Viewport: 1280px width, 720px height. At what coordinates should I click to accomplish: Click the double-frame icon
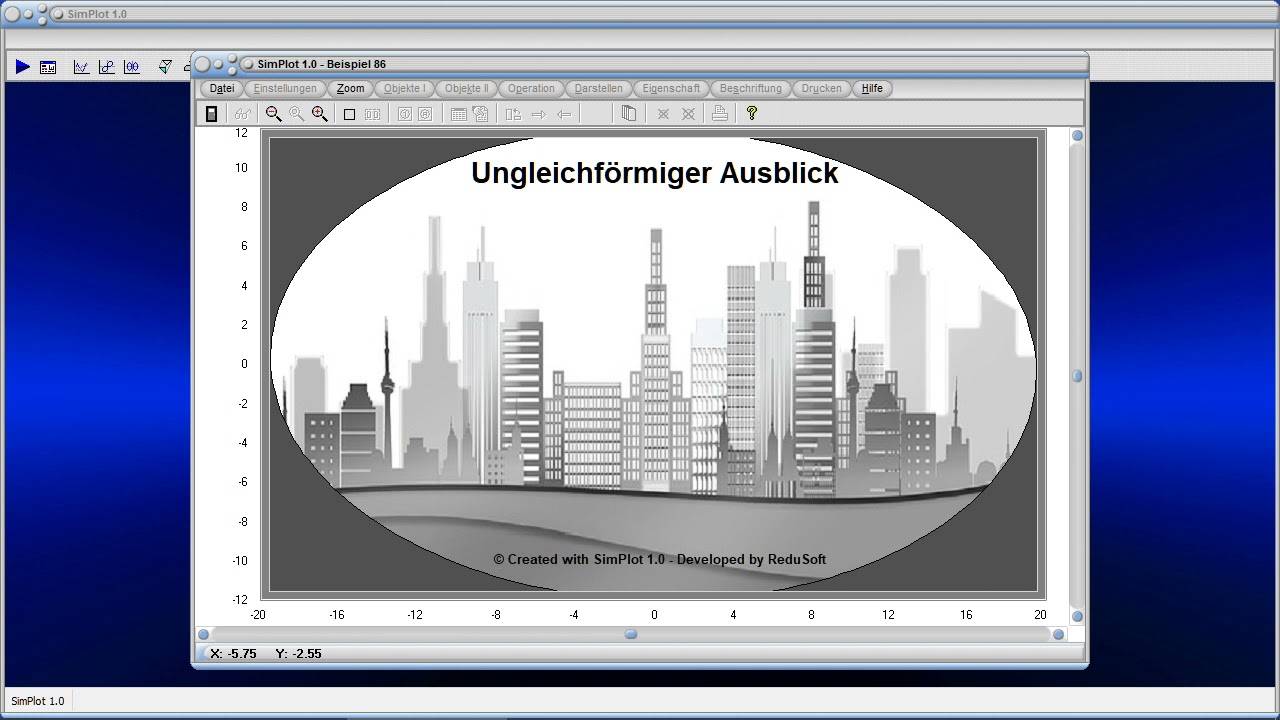tap(372, 114)
